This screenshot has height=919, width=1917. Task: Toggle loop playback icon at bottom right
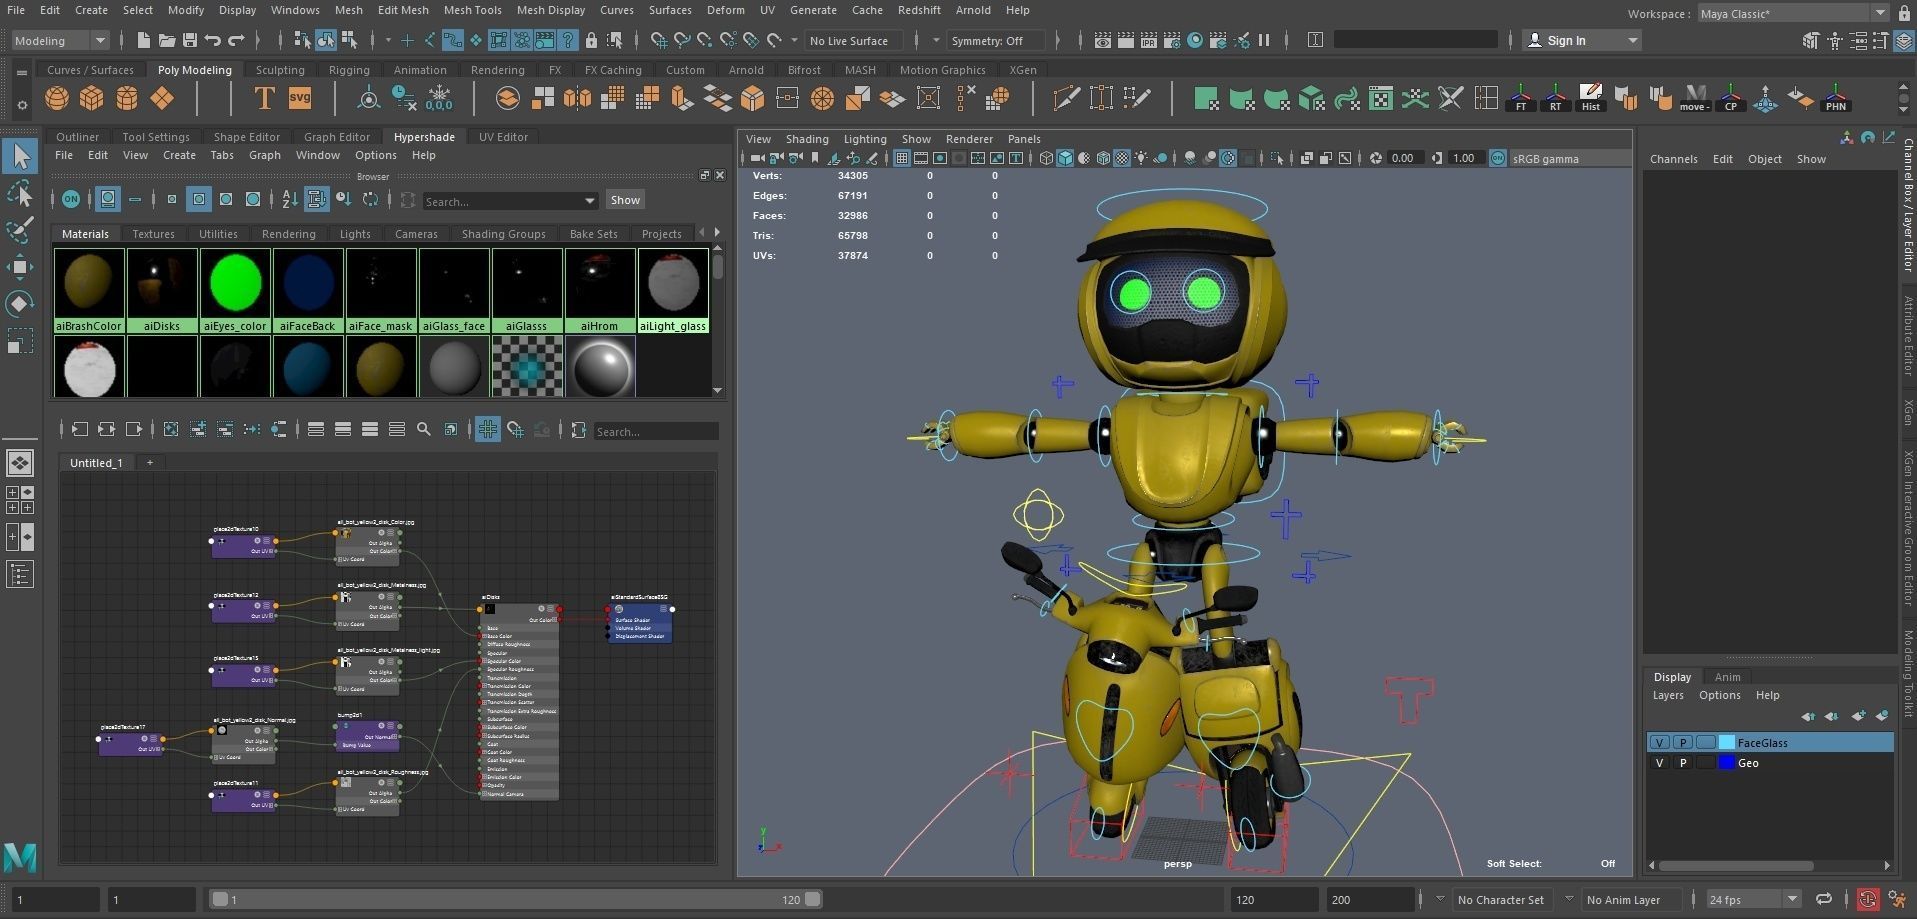point(1824,899)
